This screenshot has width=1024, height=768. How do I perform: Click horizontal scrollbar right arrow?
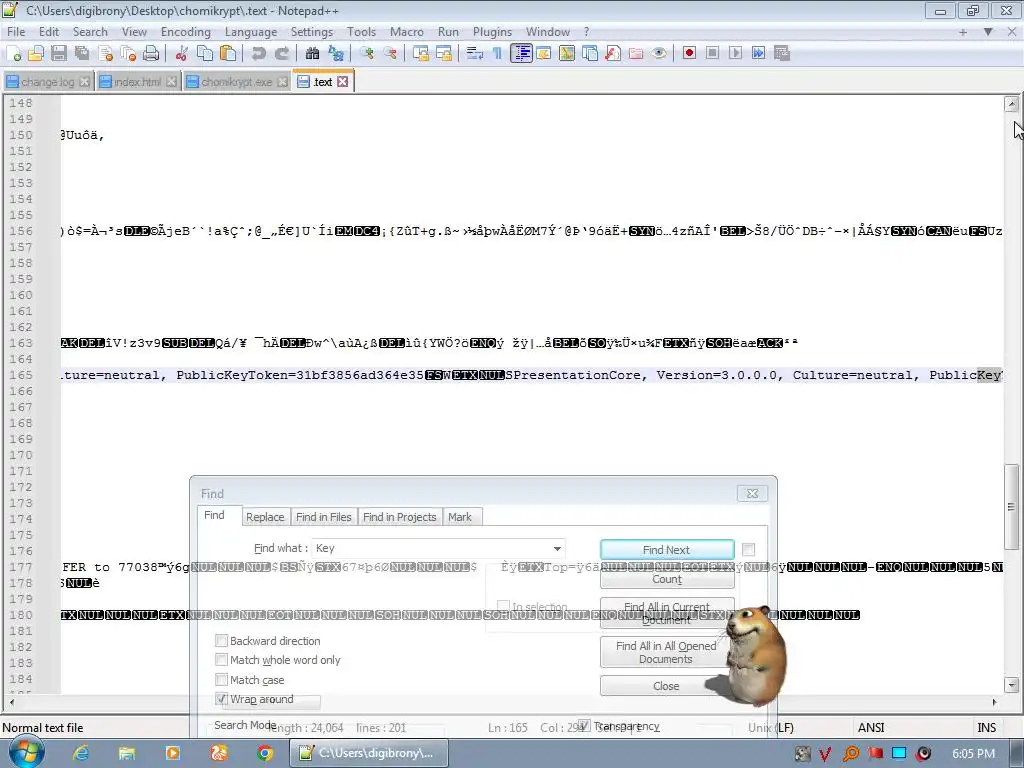995,703
